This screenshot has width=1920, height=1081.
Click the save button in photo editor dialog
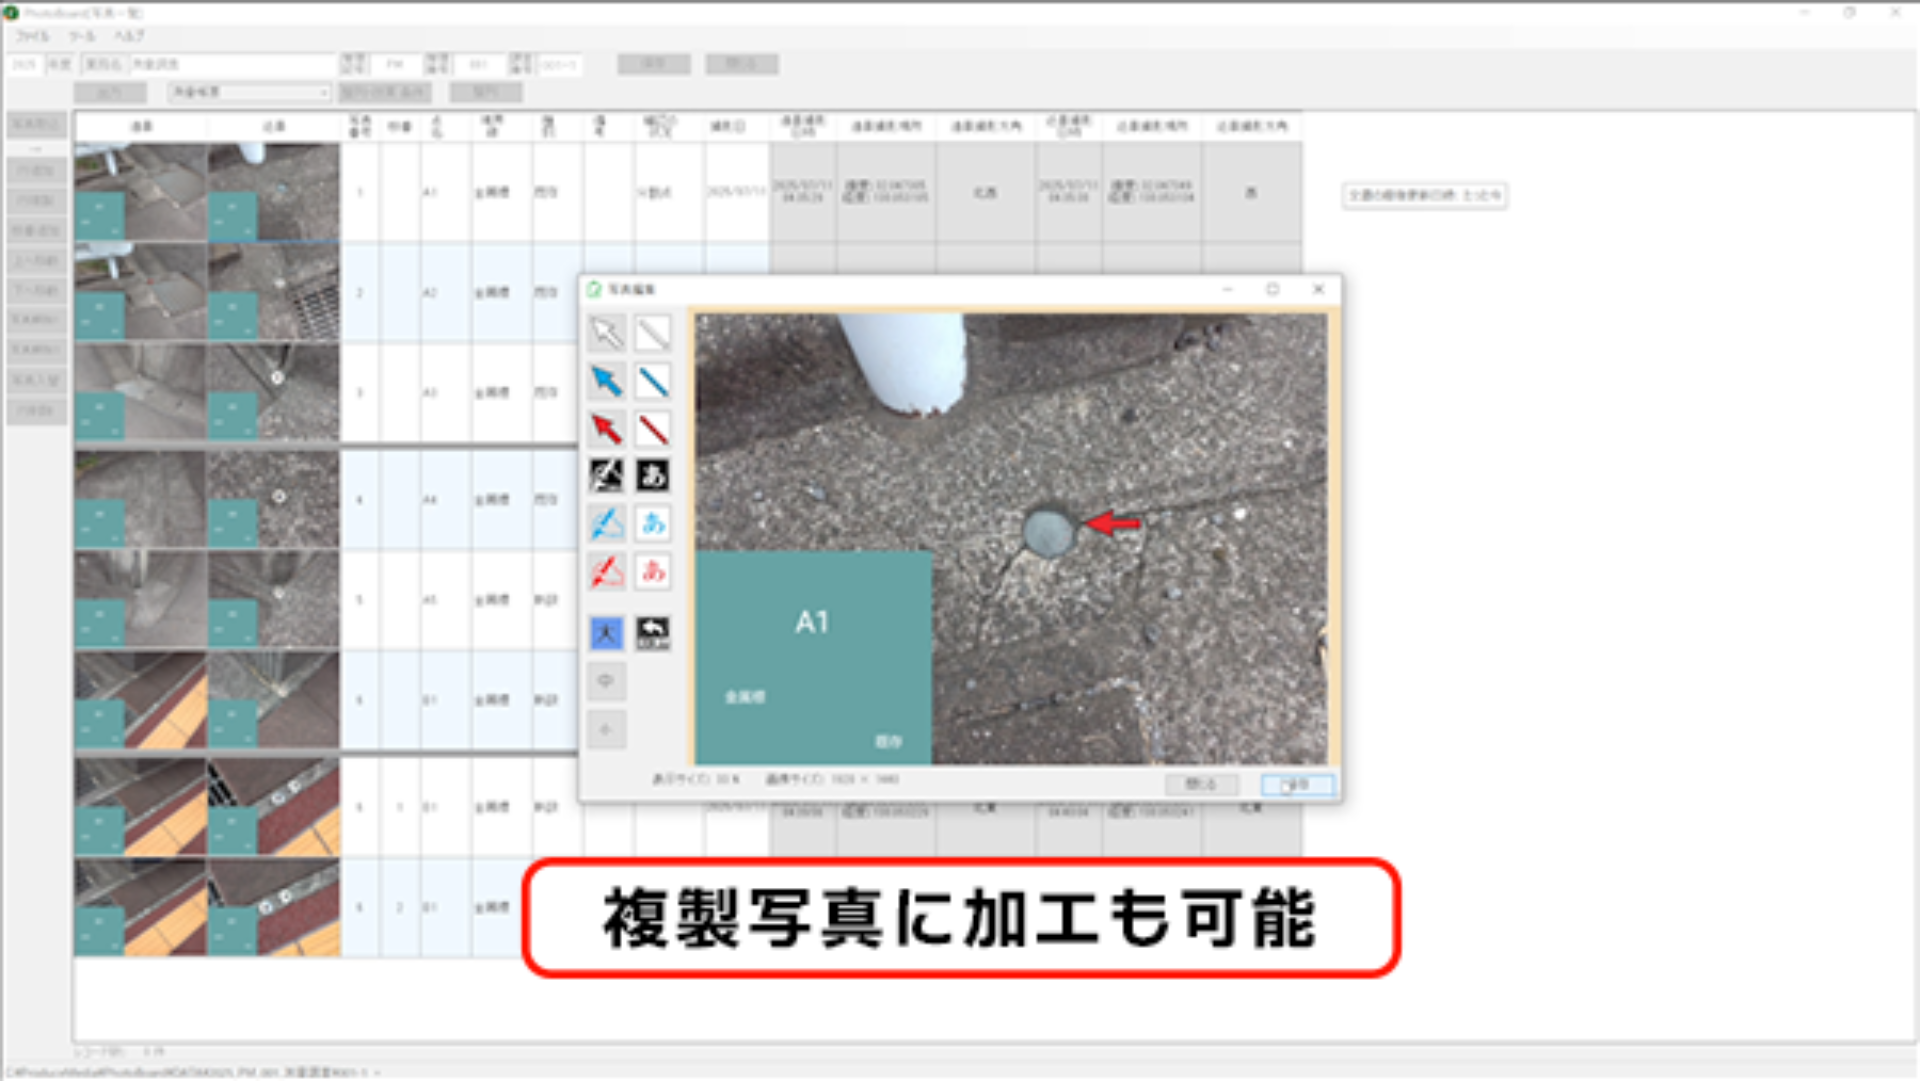tap(1297, 785)
